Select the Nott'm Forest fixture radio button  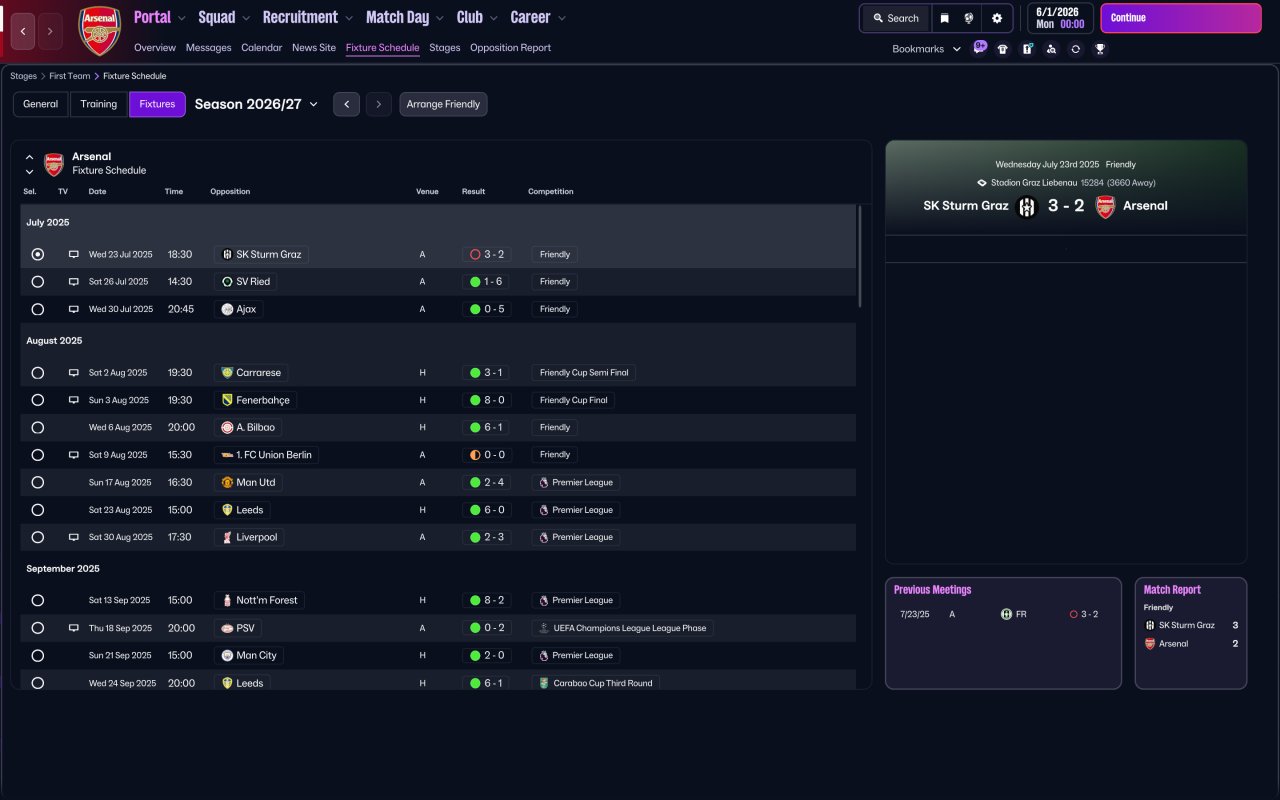(x=38, y=600)
